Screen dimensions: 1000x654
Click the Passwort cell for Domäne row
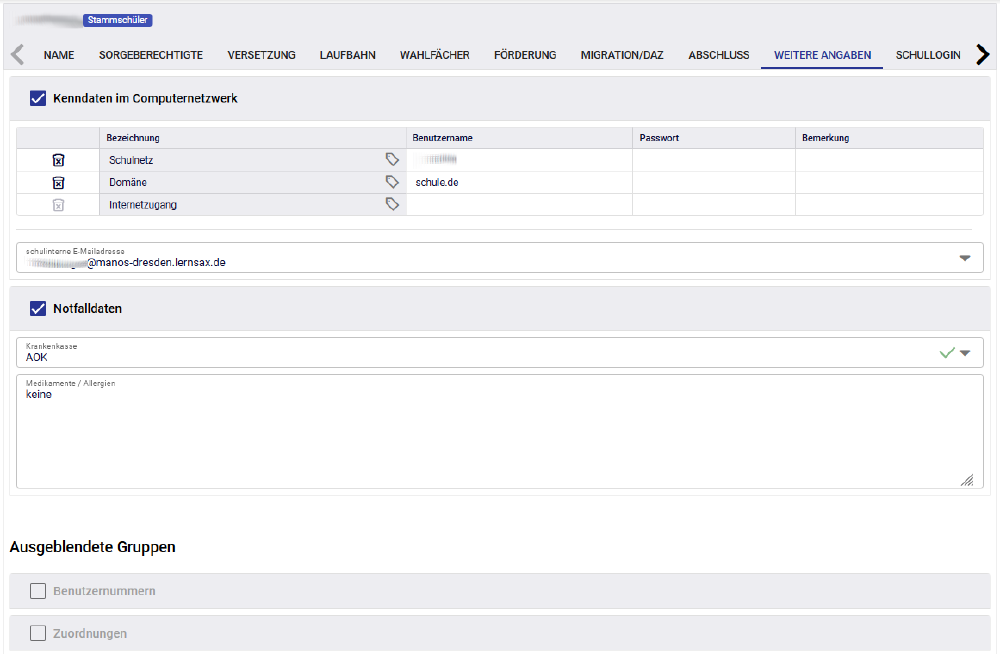[x=713, y=183]
